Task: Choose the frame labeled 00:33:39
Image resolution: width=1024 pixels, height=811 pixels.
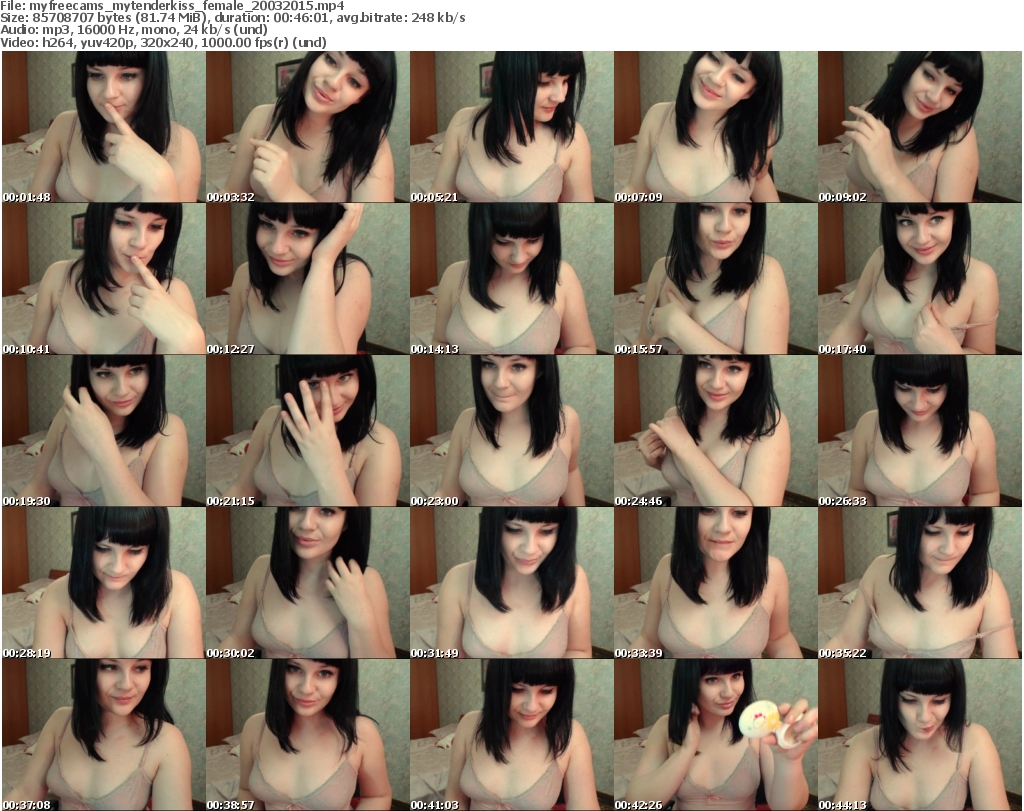Action: pyautogui.click(x=716, y=582)
